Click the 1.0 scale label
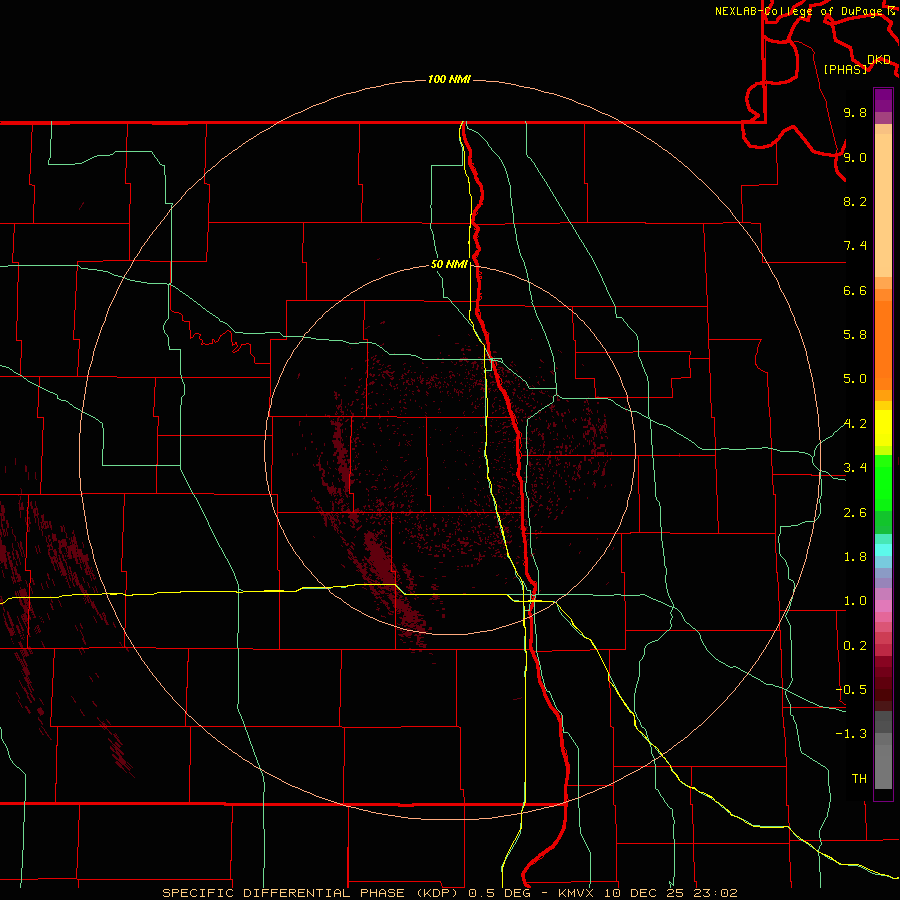 (x=855, y=601)
